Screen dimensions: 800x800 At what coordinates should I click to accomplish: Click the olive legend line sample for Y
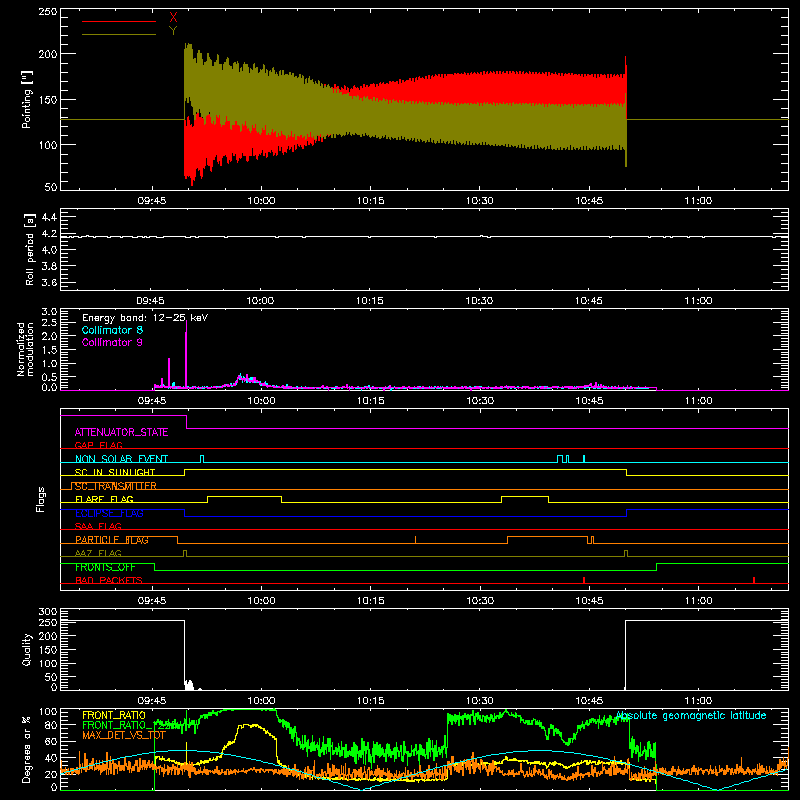pyautogui.click(x=119, y=34)
